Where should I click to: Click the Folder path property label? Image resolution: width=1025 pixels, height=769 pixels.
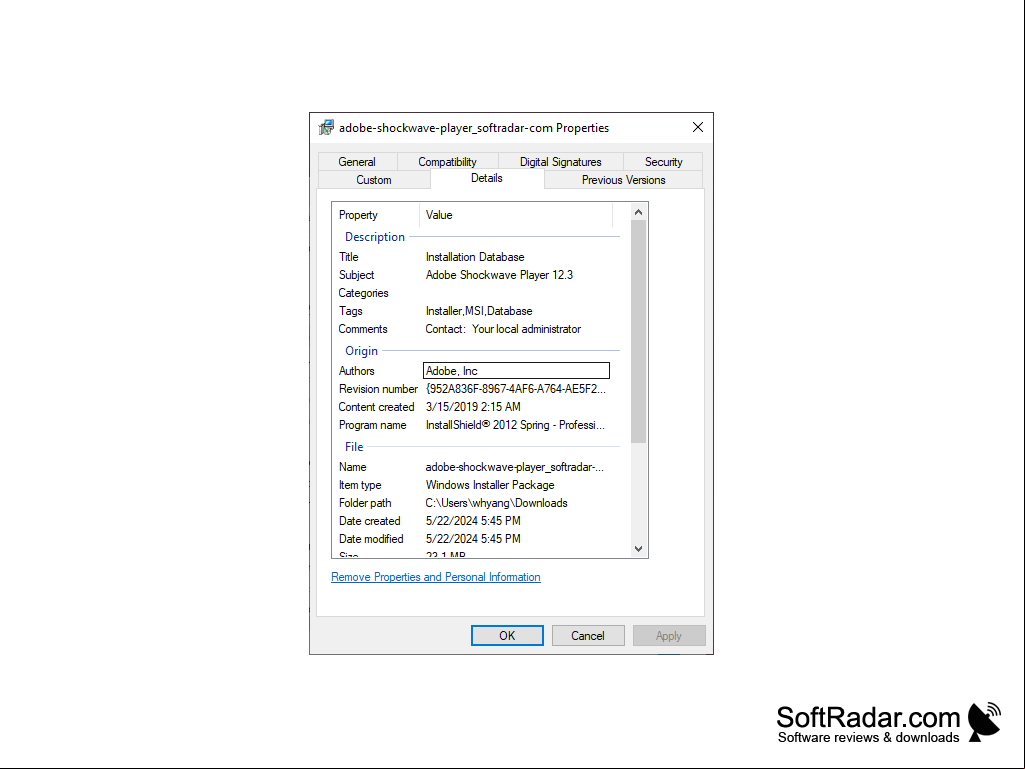[x=365, y=503]
